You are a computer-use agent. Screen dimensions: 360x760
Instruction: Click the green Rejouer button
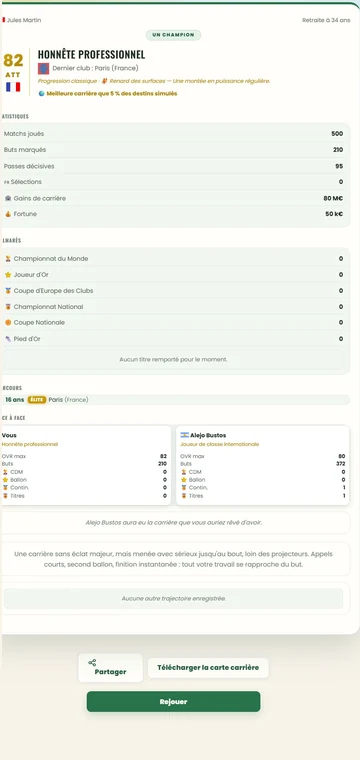coord(173,701)
